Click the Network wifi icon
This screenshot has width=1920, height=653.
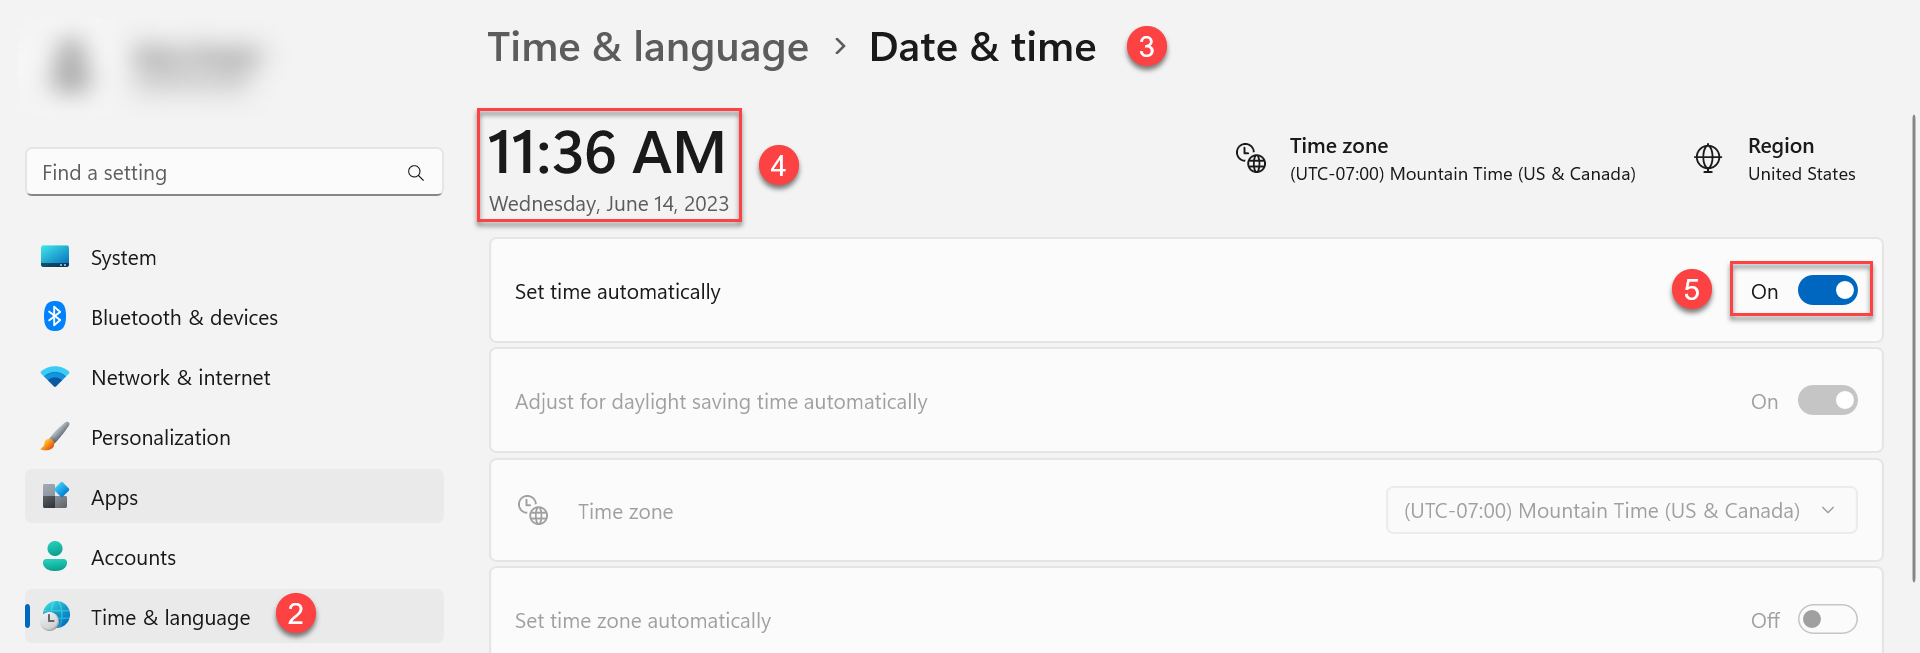[55, 377]
